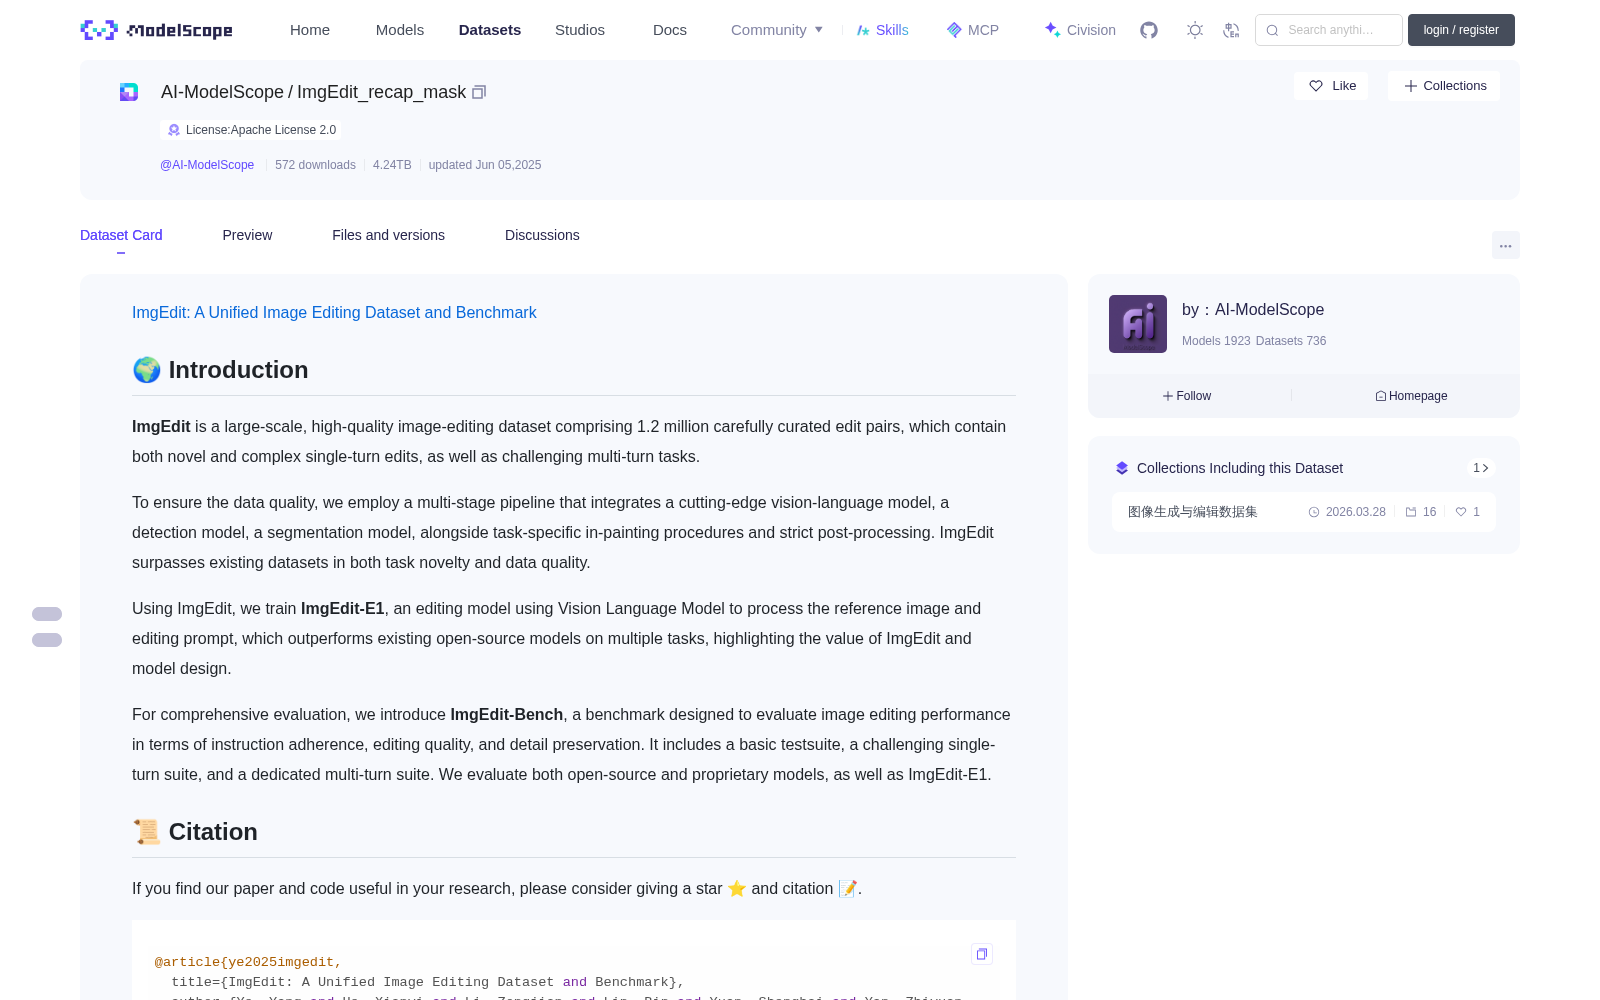Click the updated Jun 05,2025 text
This screenshot has height=1000, width=1600.
[485, 165]
